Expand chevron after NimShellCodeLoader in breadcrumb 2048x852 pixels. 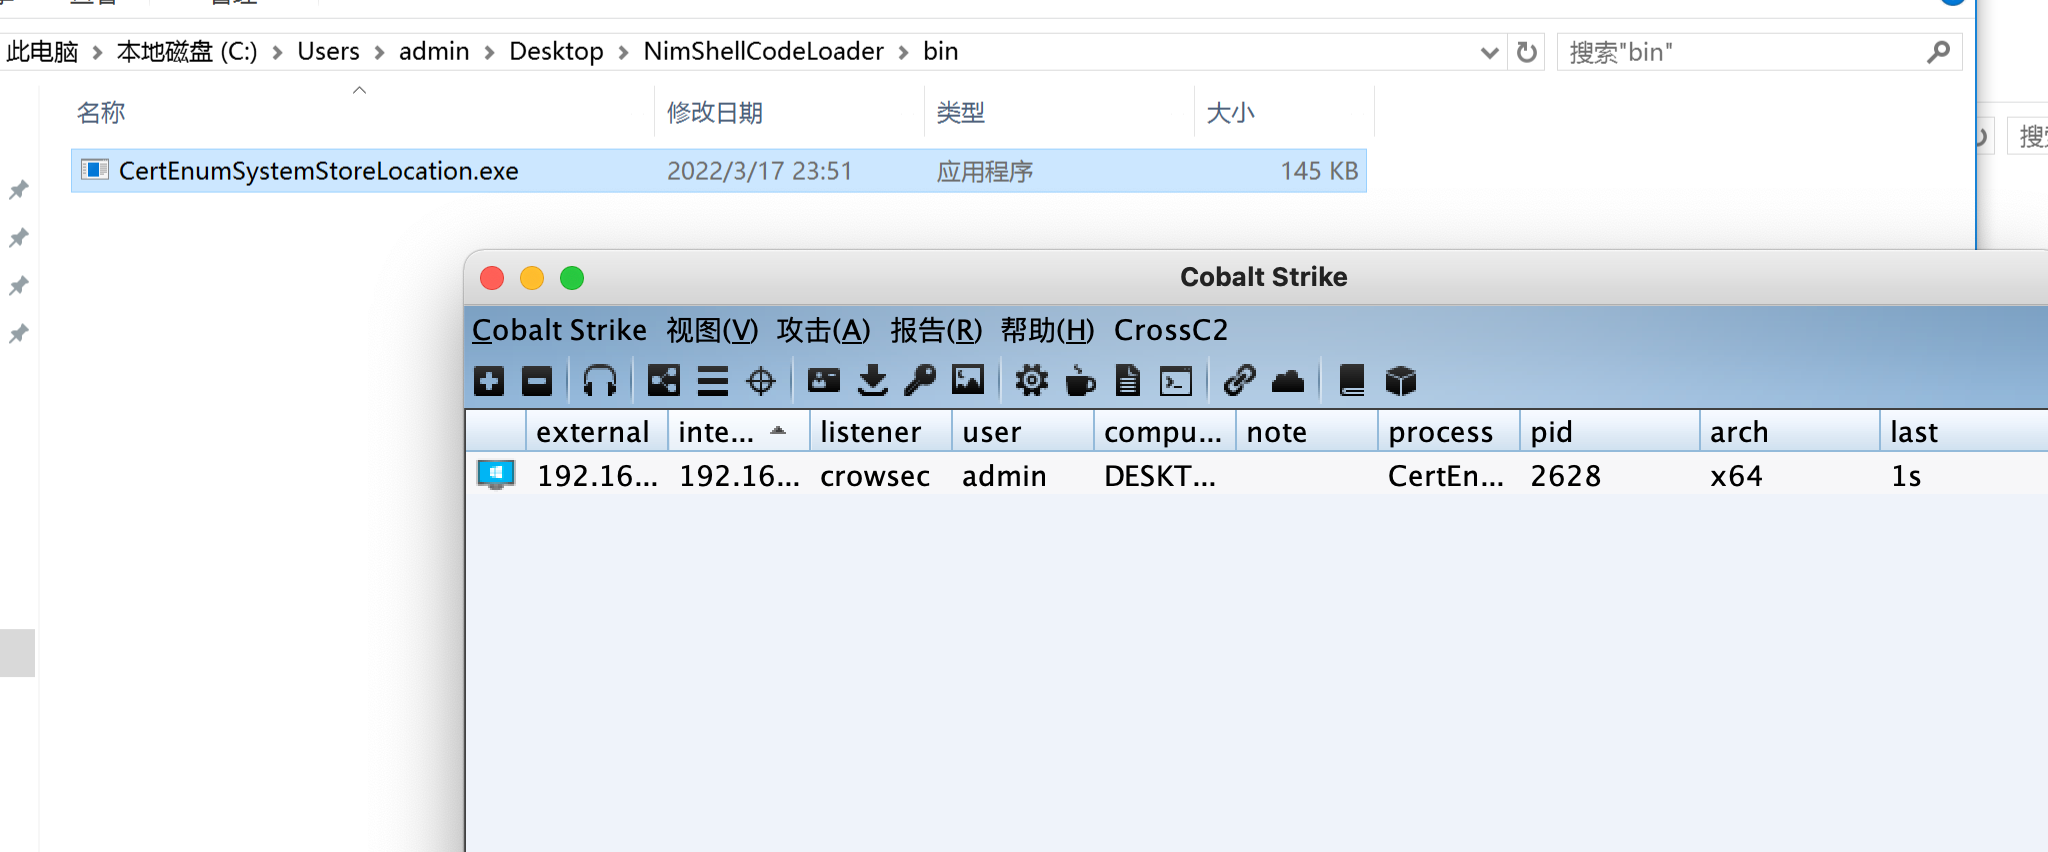(903, 52)
